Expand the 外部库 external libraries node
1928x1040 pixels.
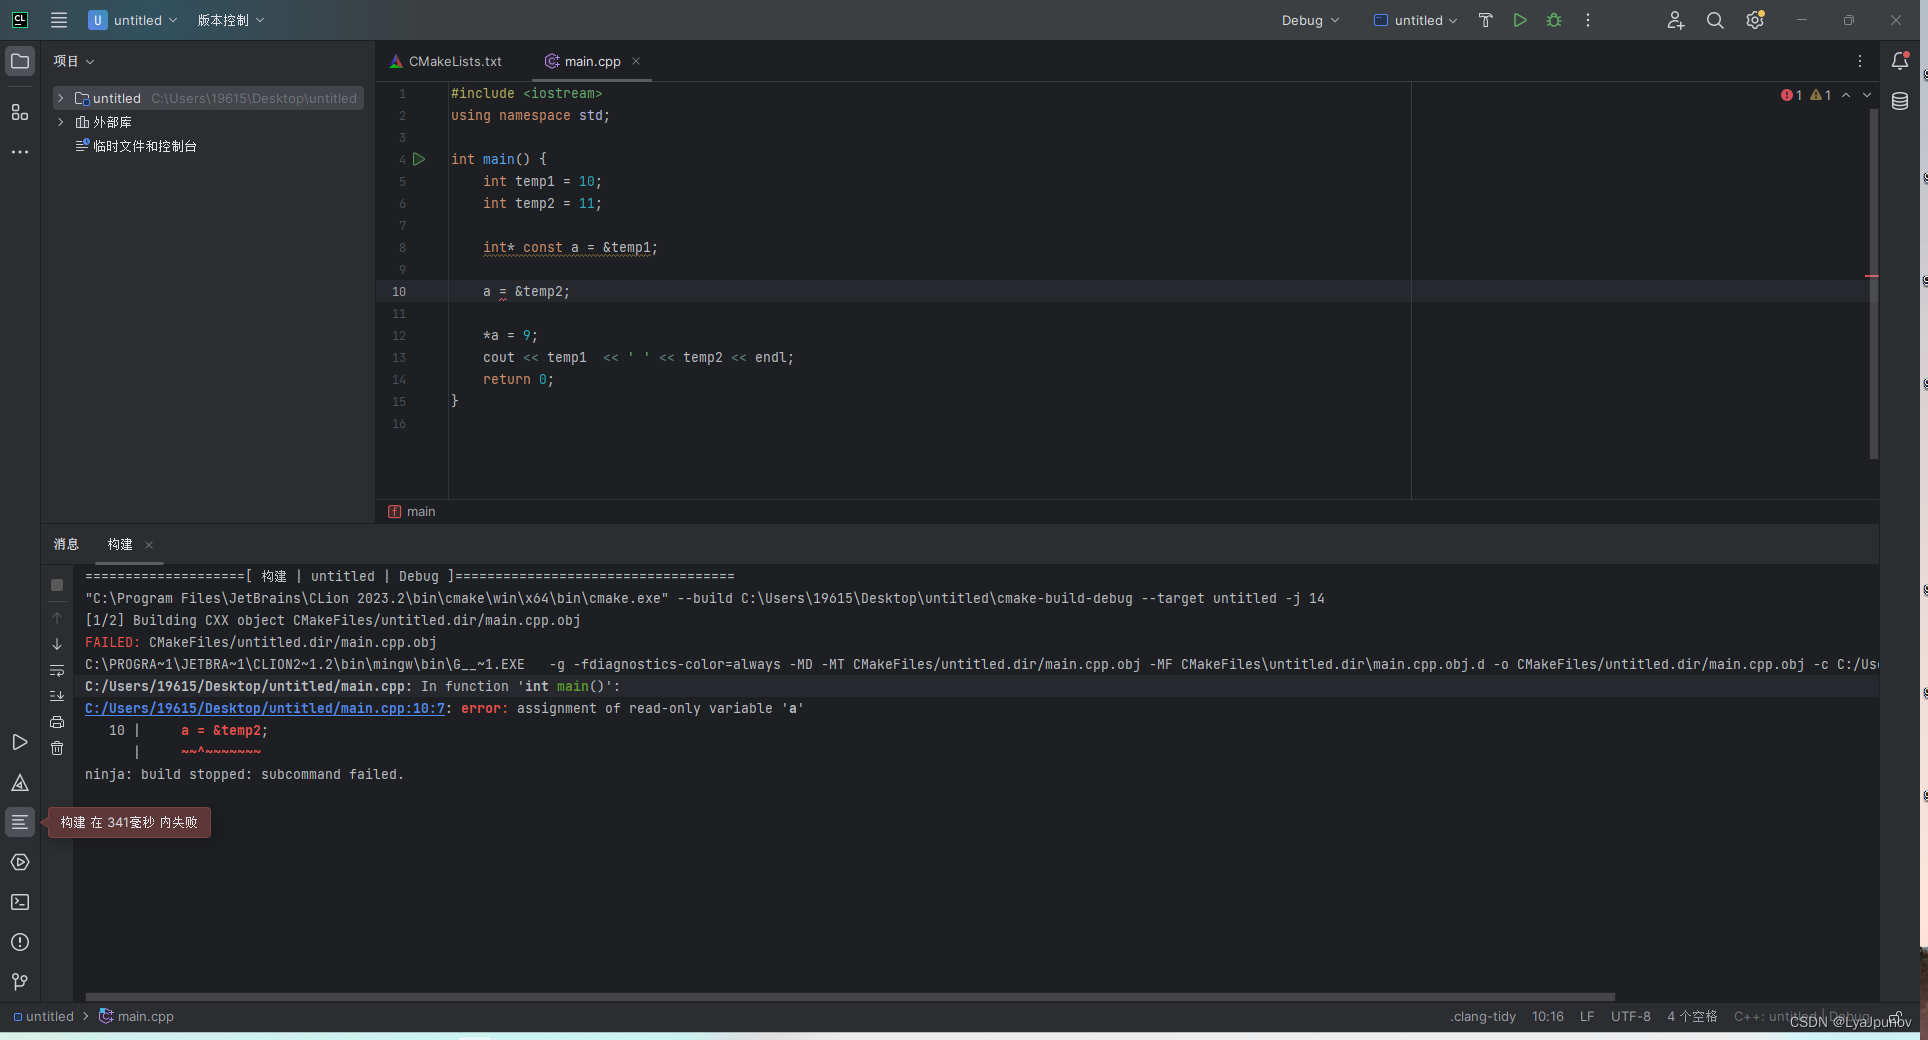click(61, 122)
